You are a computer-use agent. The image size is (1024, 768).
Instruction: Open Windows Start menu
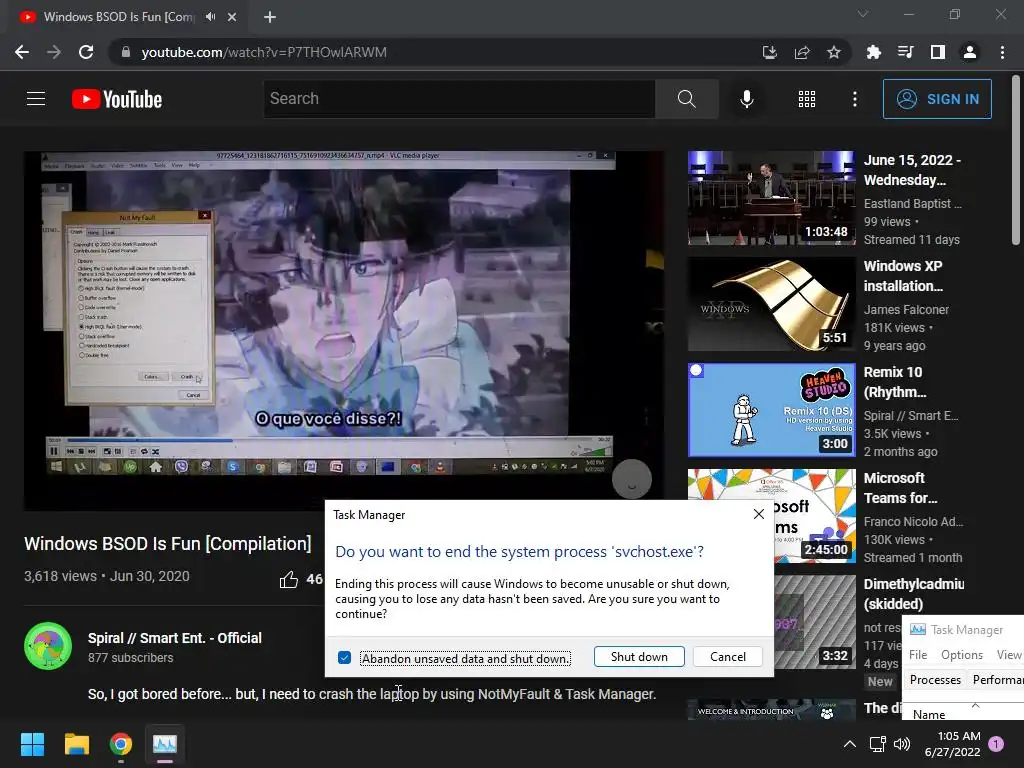click(x=32, y=744)
